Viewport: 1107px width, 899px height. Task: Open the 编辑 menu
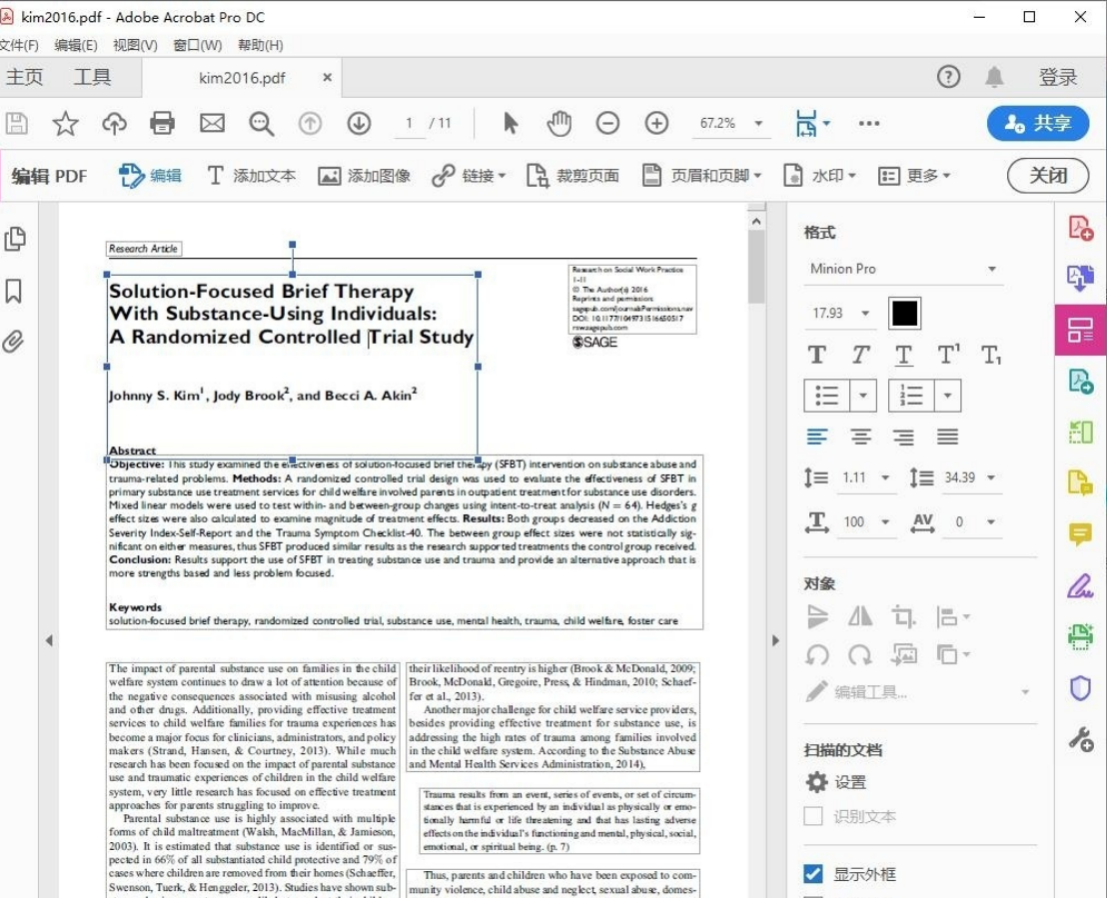pyautogui.click(x=76, y=45)
